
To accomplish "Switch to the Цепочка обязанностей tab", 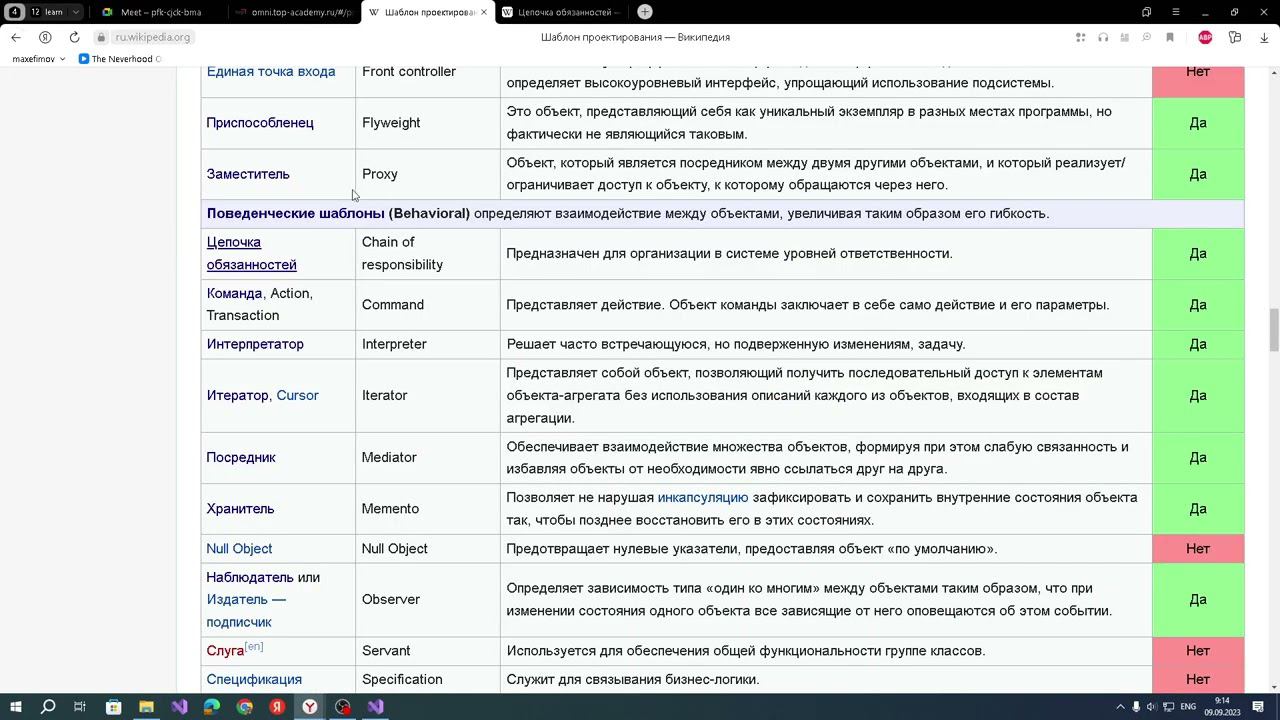I will point(560,12).
